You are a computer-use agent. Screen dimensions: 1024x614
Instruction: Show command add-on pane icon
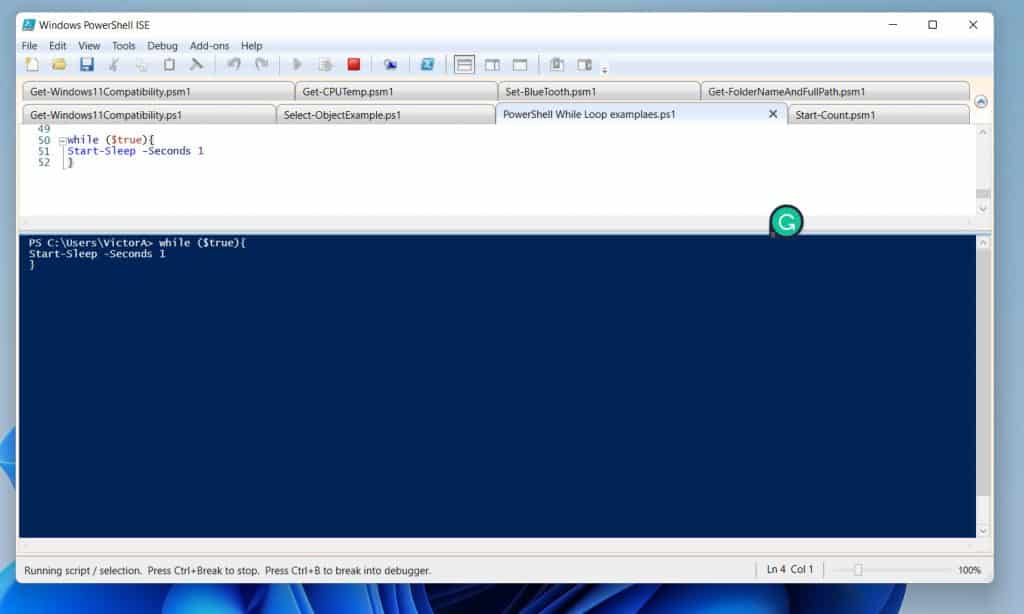point(584,64)
